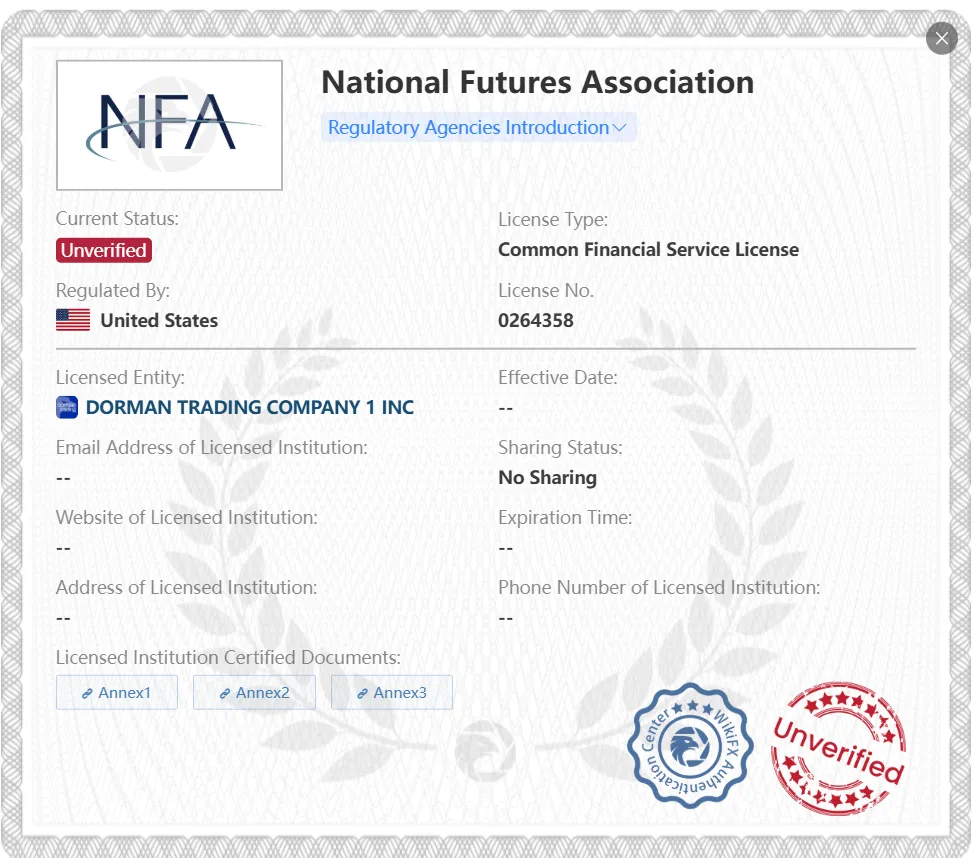Click Common Financial Service License text
Viewport: 974px width, 858px height.
coord(649,250)
